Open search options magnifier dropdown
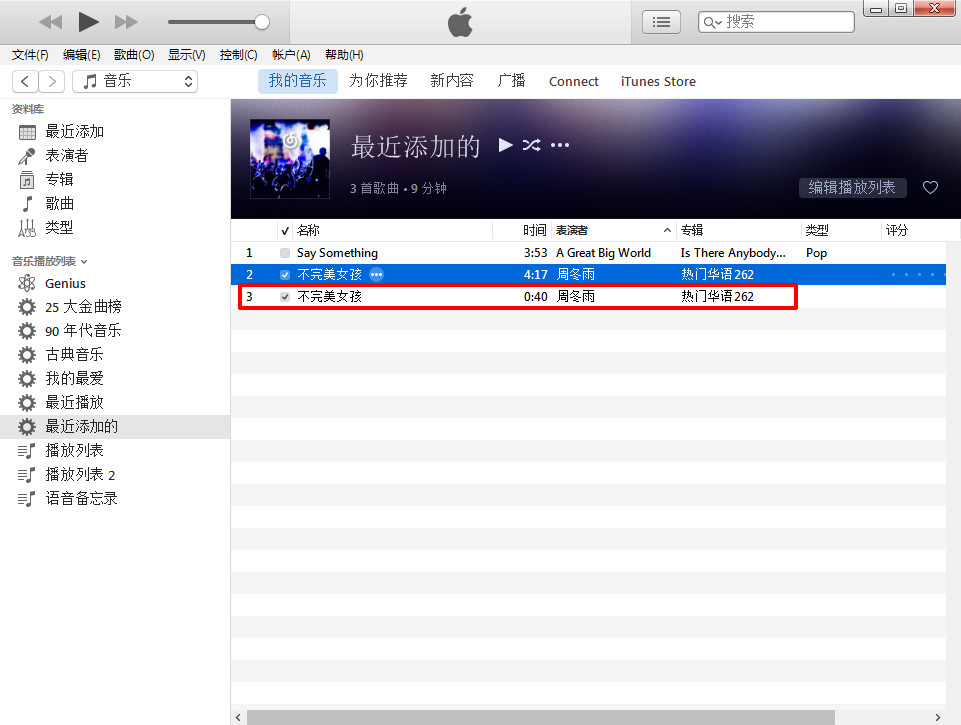 (712, 23)
